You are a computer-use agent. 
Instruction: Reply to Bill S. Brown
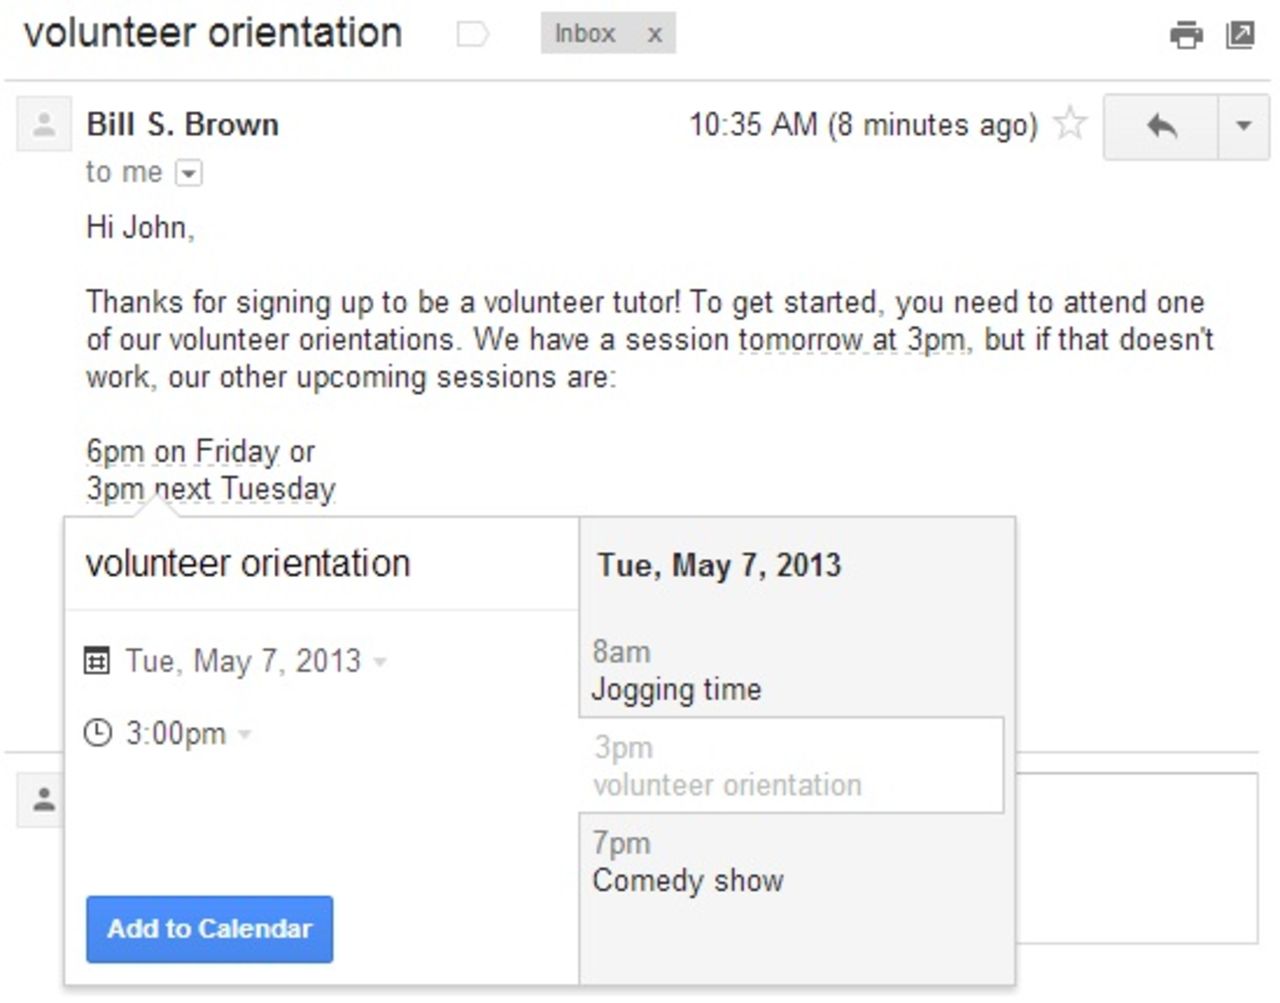1160,124
